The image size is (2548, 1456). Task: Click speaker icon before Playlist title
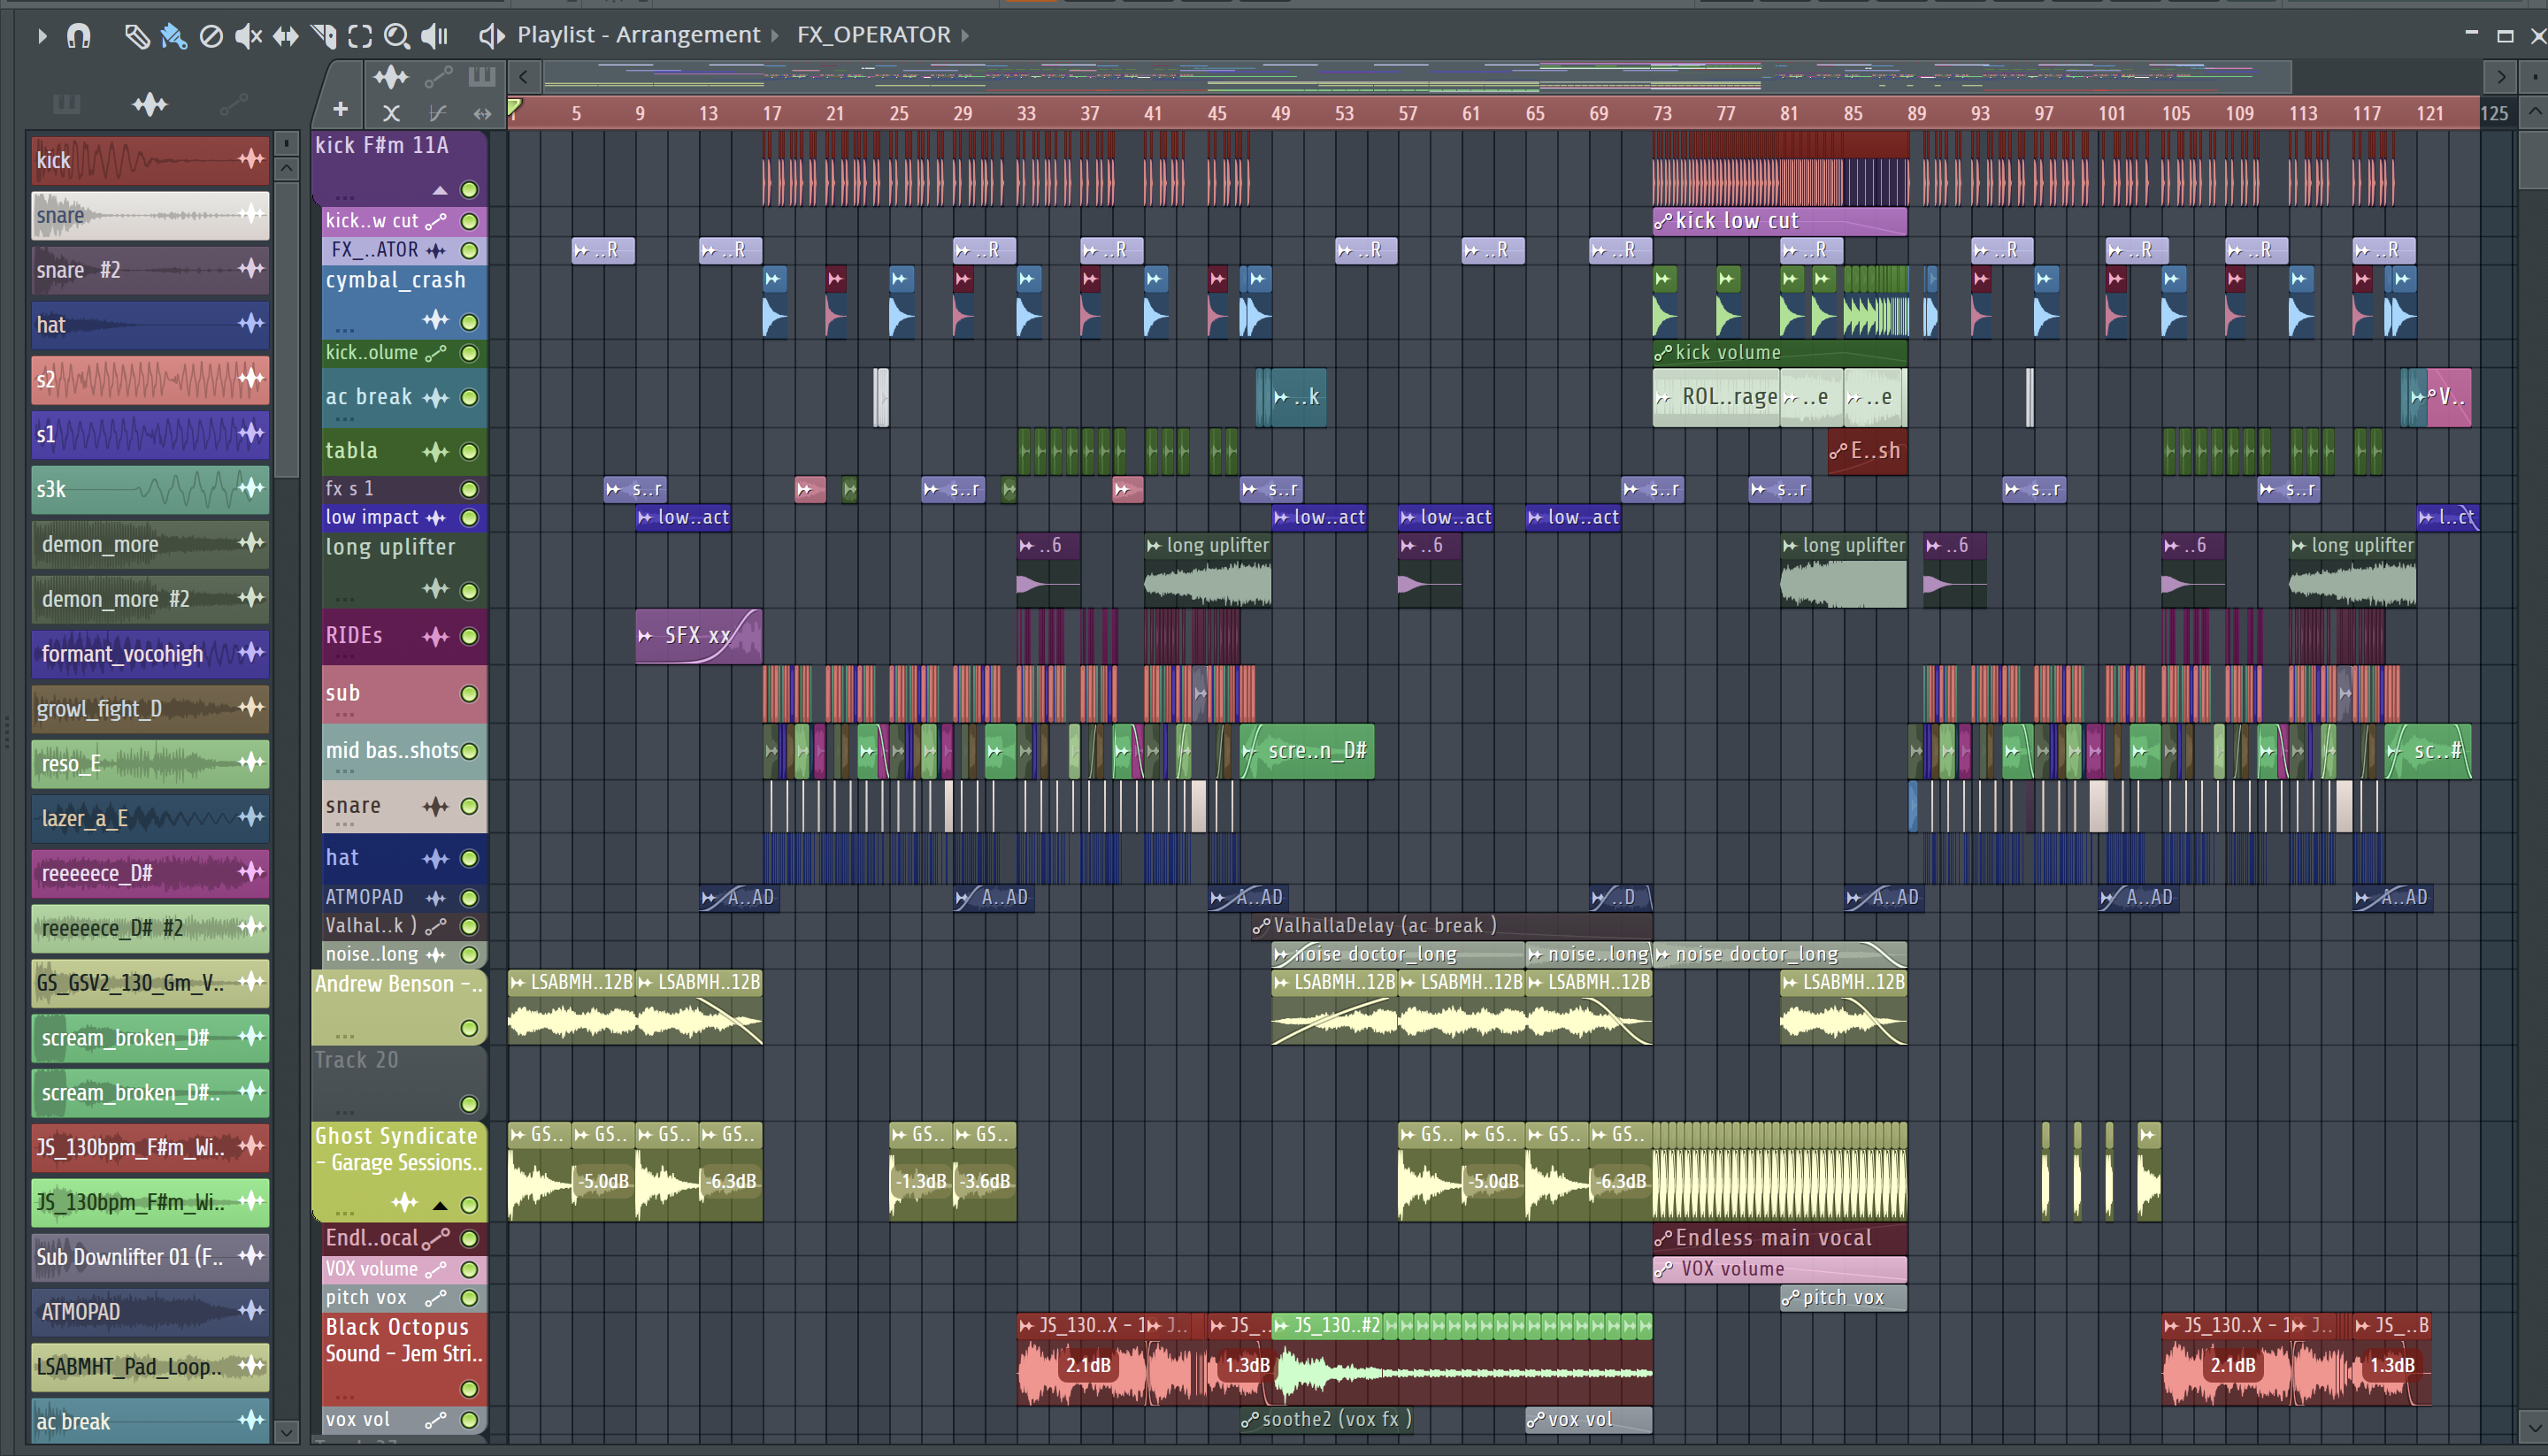coord(491,36)
